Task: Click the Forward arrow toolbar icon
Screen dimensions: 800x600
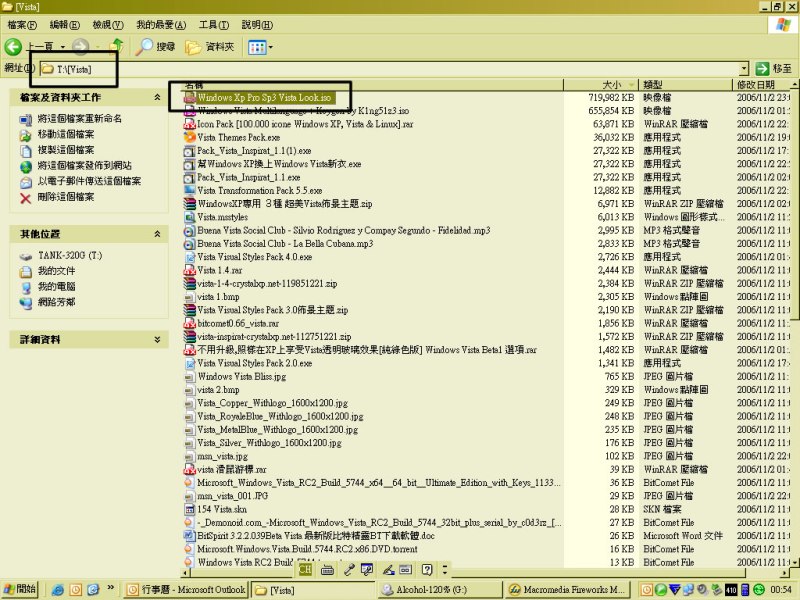Action: coord(80,47)
